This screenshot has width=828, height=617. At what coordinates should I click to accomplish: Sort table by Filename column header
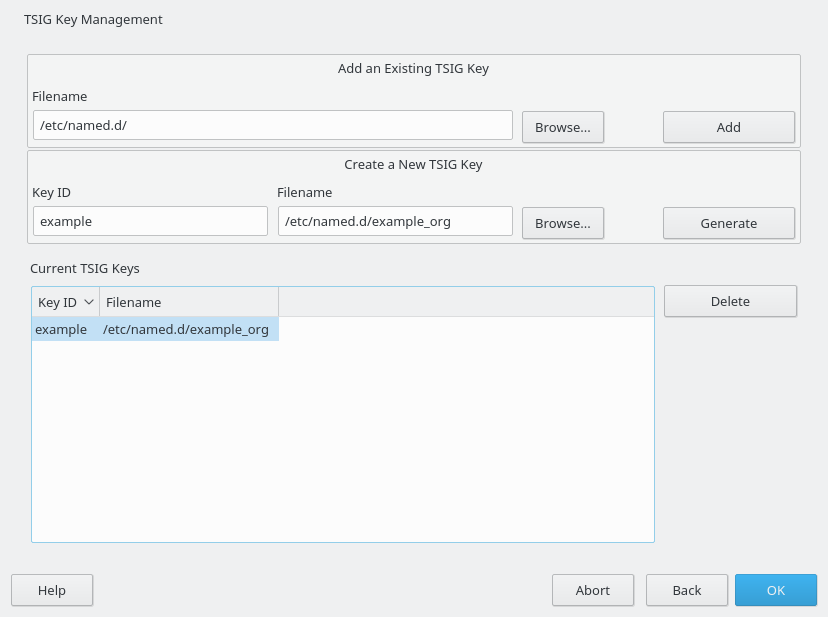(x=189, y=302)
